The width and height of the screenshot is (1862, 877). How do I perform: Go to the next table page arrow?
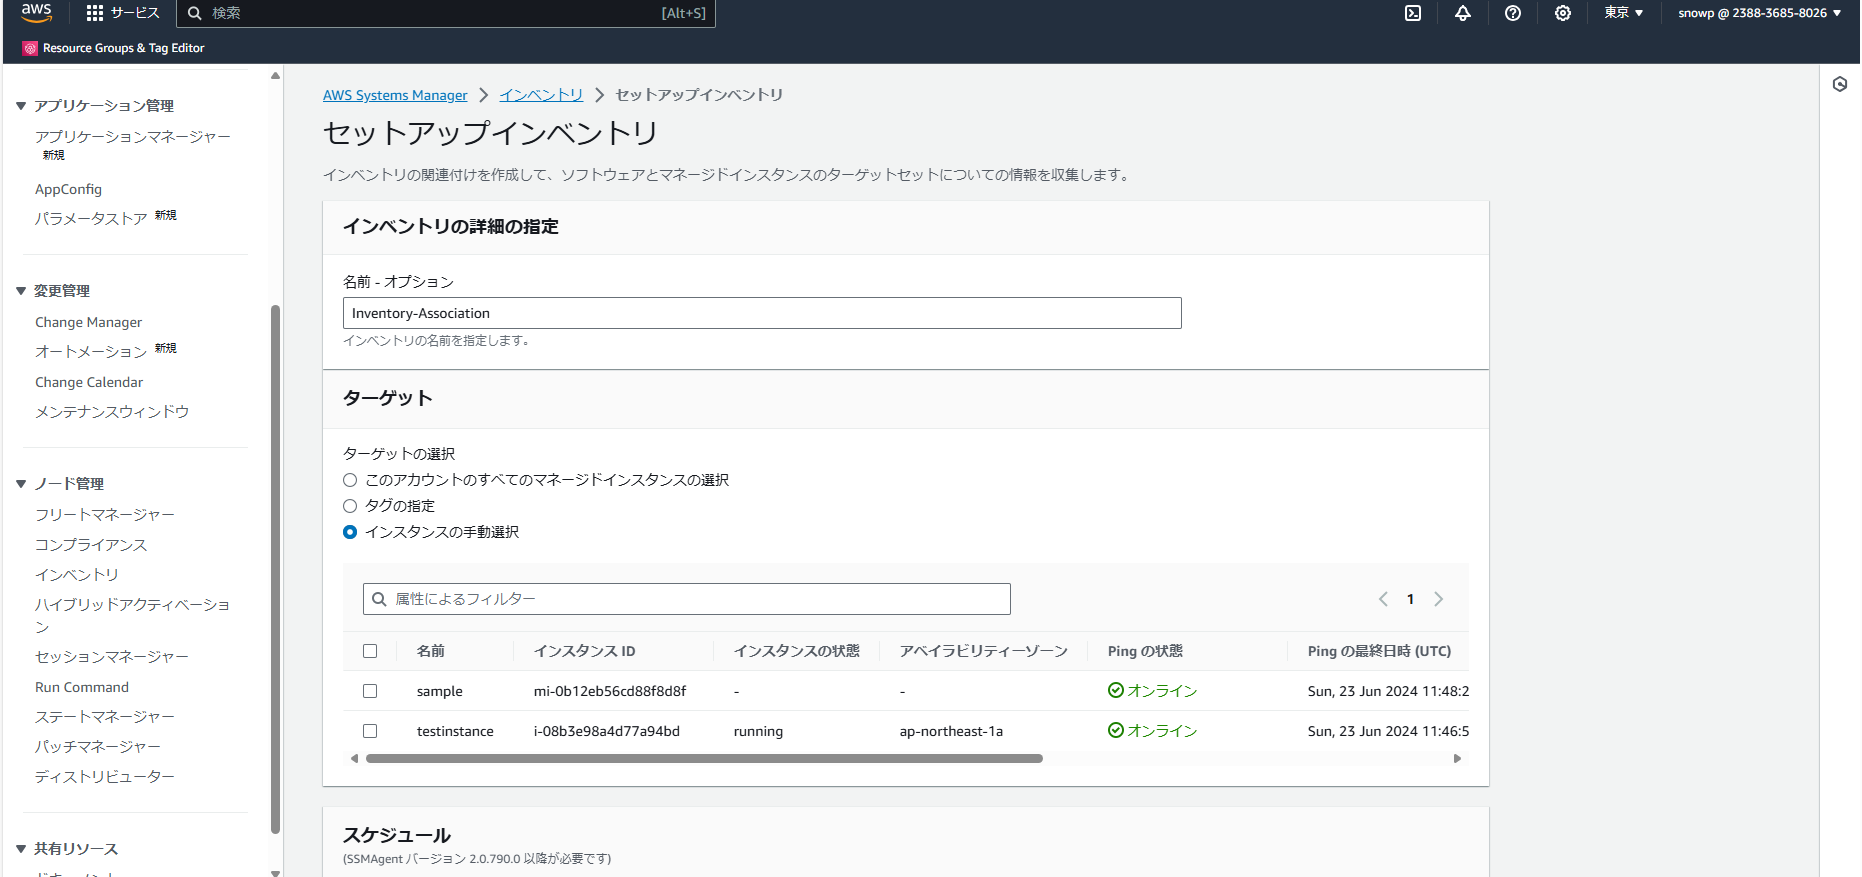[x=1439, y=599]
